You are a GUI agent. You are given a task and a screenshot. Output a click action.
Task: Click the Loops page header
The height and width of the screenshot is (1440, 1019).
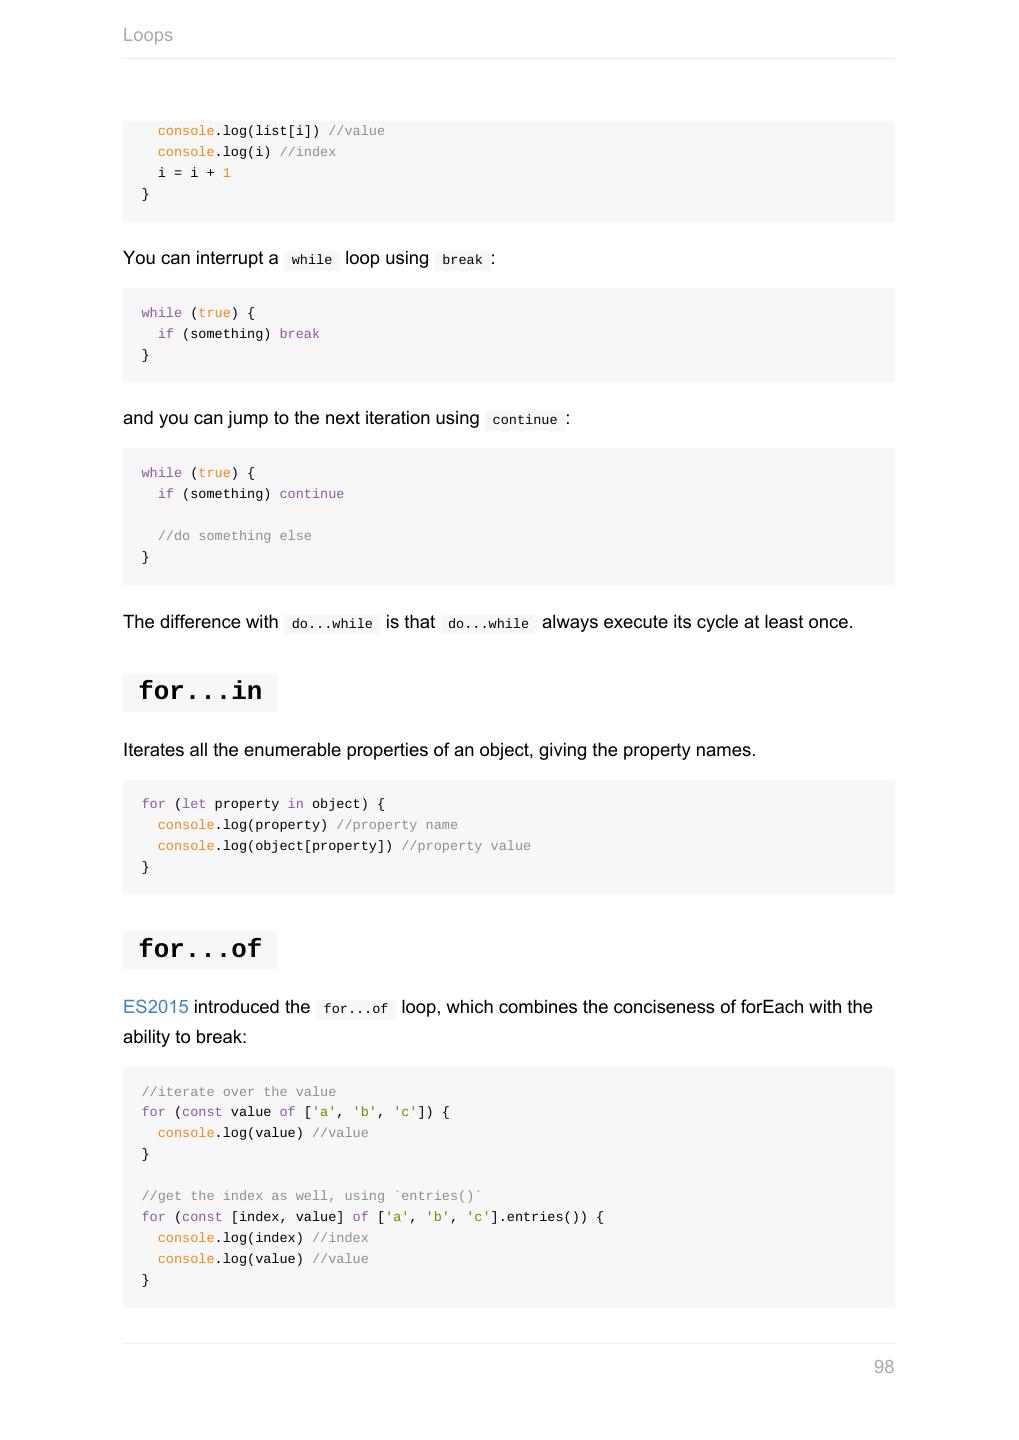[148, 35]
